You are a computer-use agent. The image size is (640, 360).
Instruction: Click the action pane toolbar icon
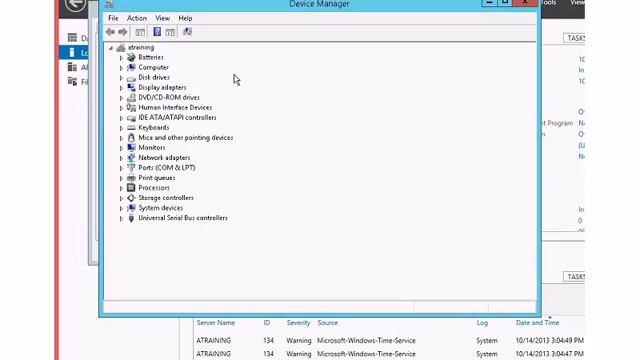(x=170, y=32)
